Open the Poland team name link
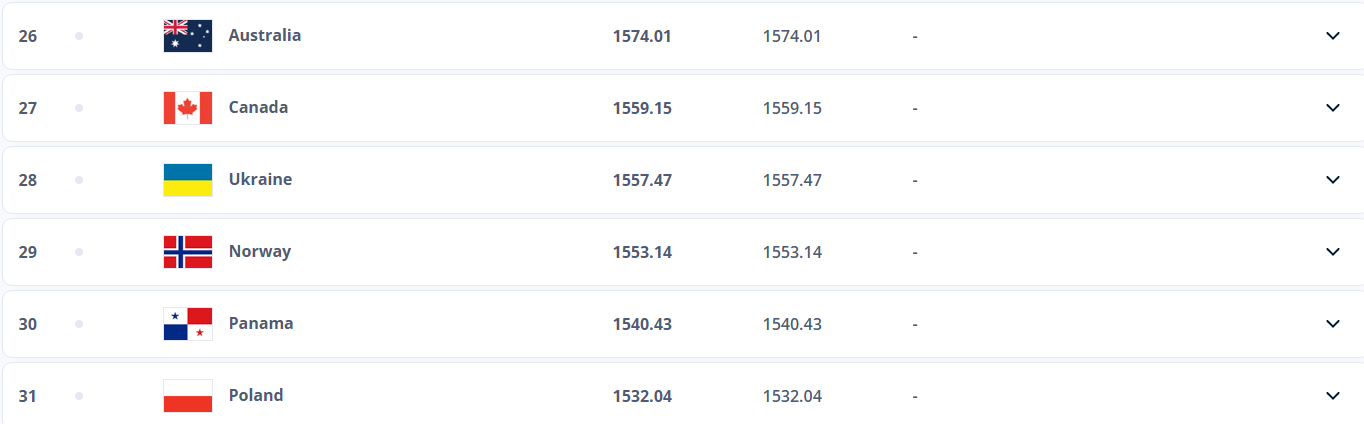1364x424 pixels. tap(256, 395)
